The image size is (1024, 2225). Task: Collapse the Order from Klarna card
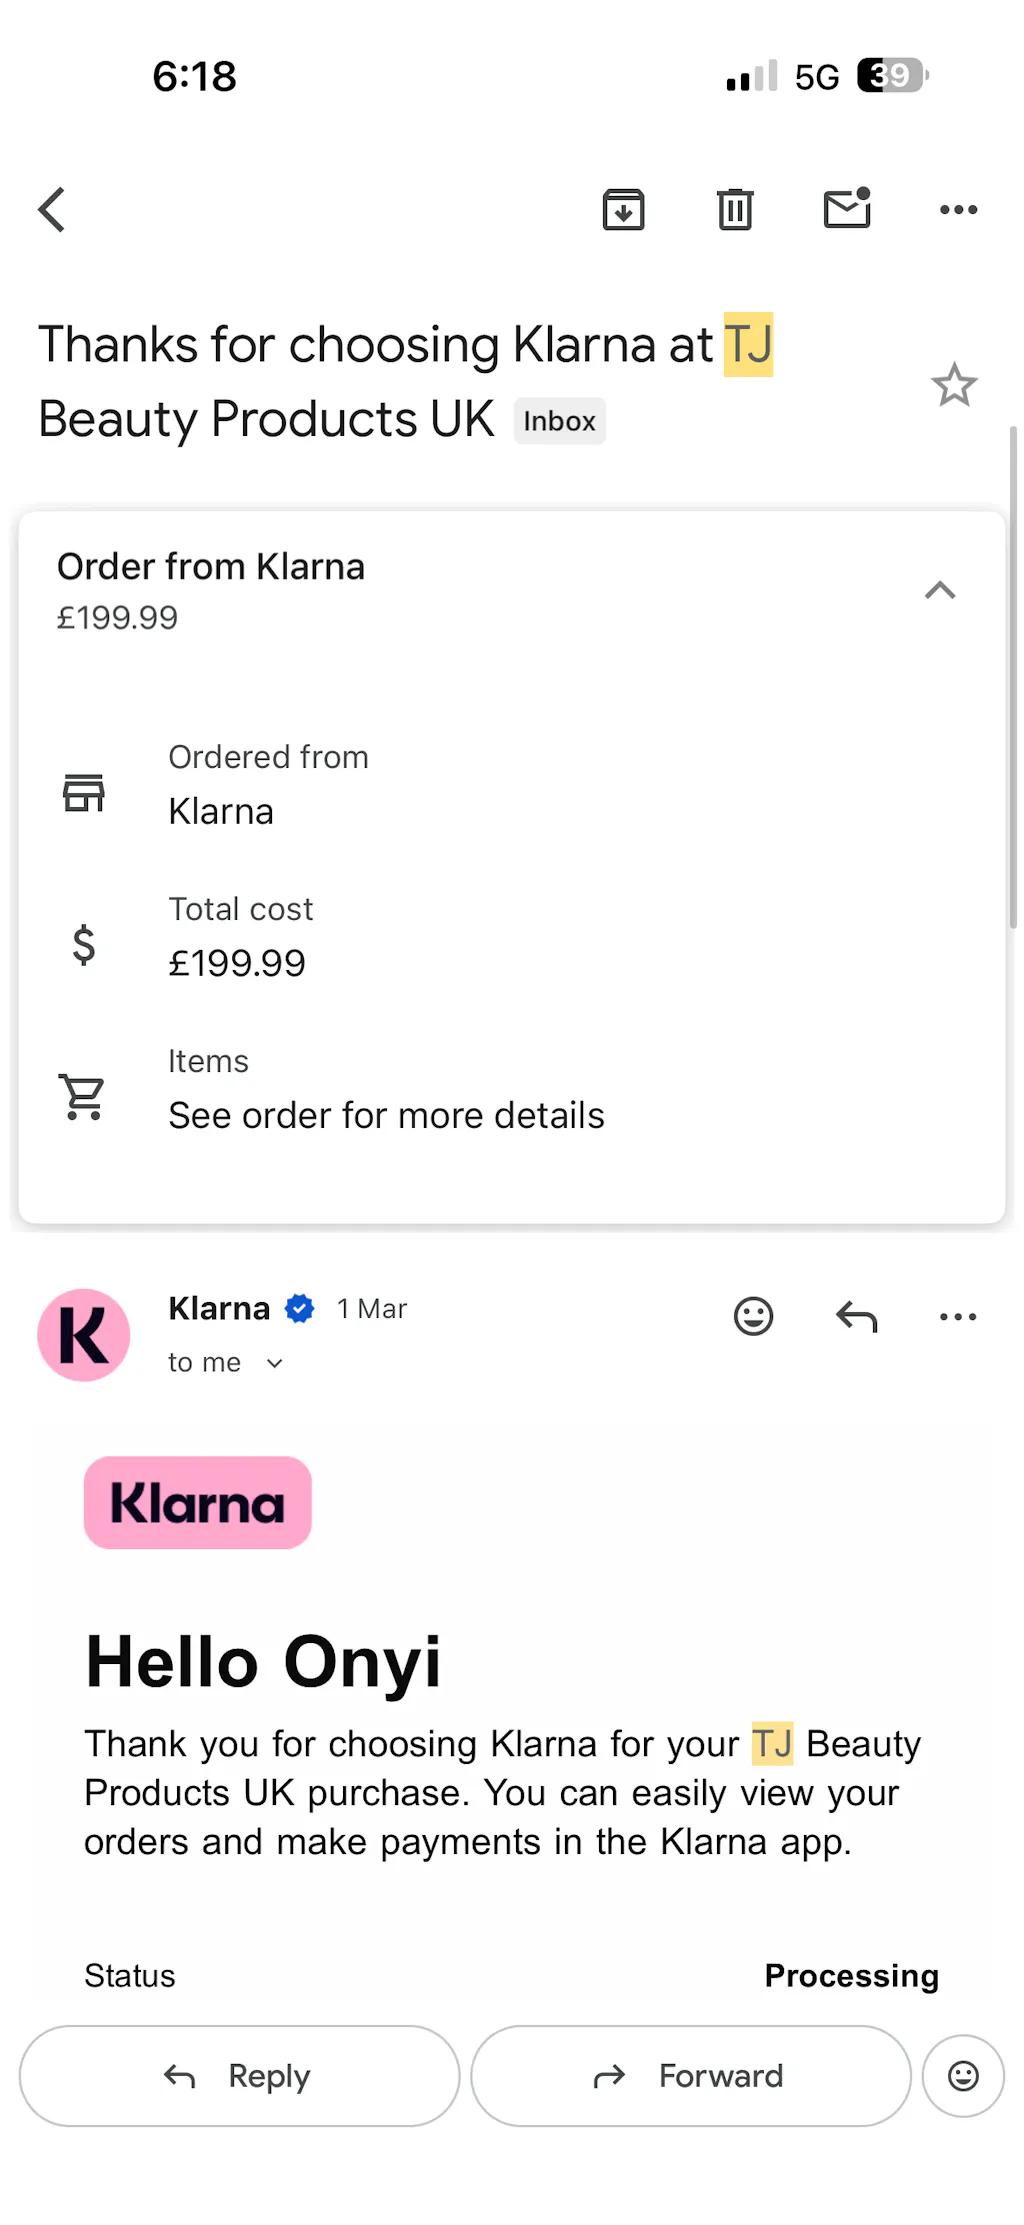[940, 591]
